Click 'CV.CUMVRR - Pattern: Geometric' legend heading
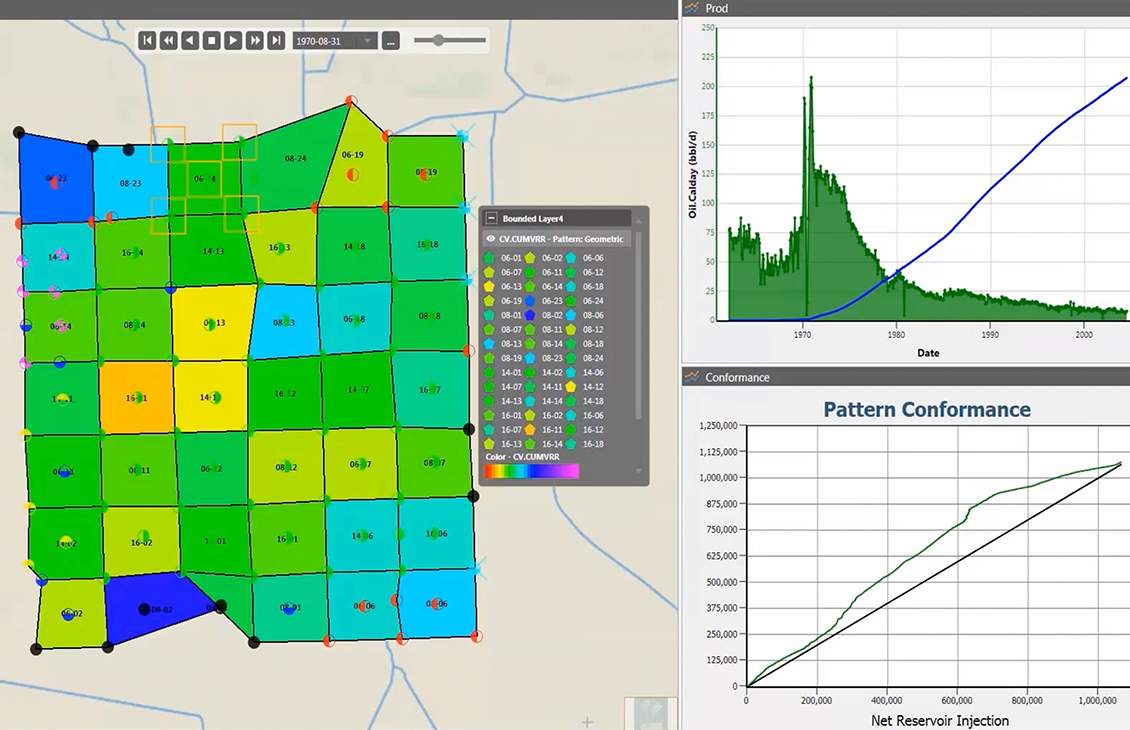 point(561,239)
